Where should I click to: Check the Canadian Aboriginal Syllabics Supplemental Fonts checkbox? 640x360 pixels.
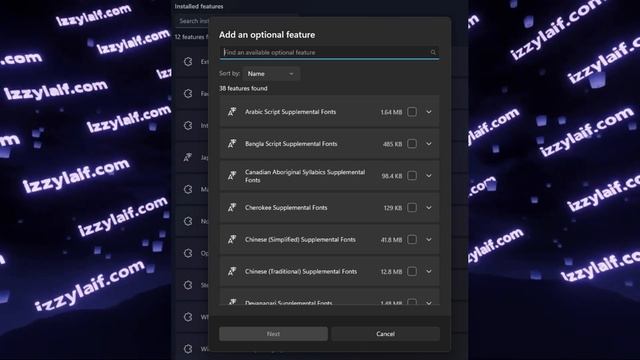tap(412, 176)
